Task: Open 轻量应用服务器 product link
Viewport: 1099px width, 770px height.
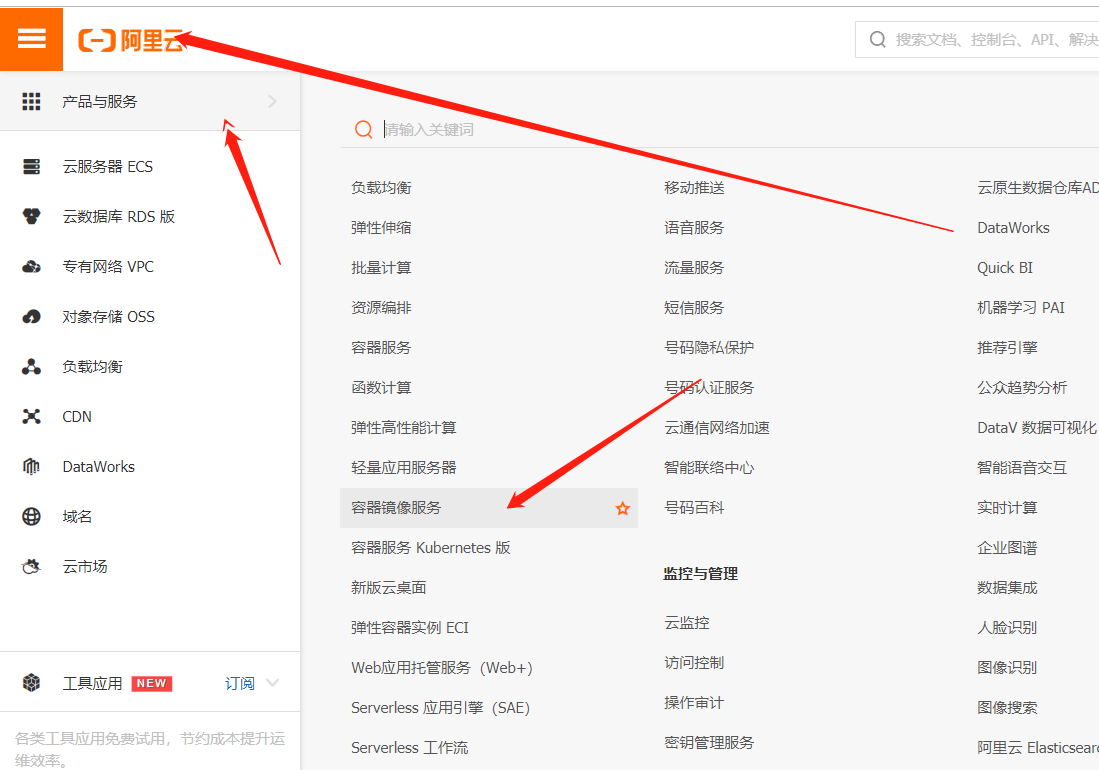Action: (404, 467)
